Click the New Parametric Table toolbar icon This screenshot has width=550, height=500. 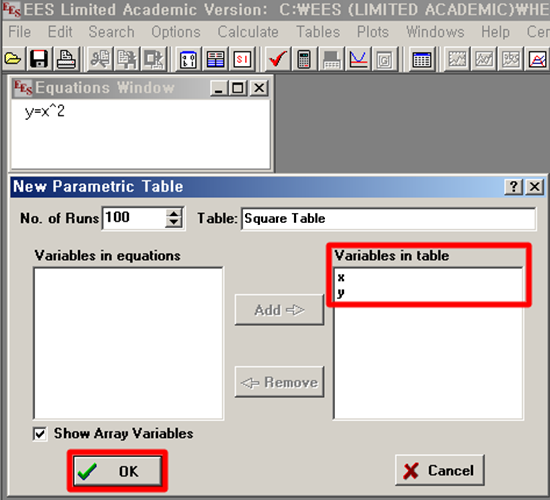click(422, 59)
